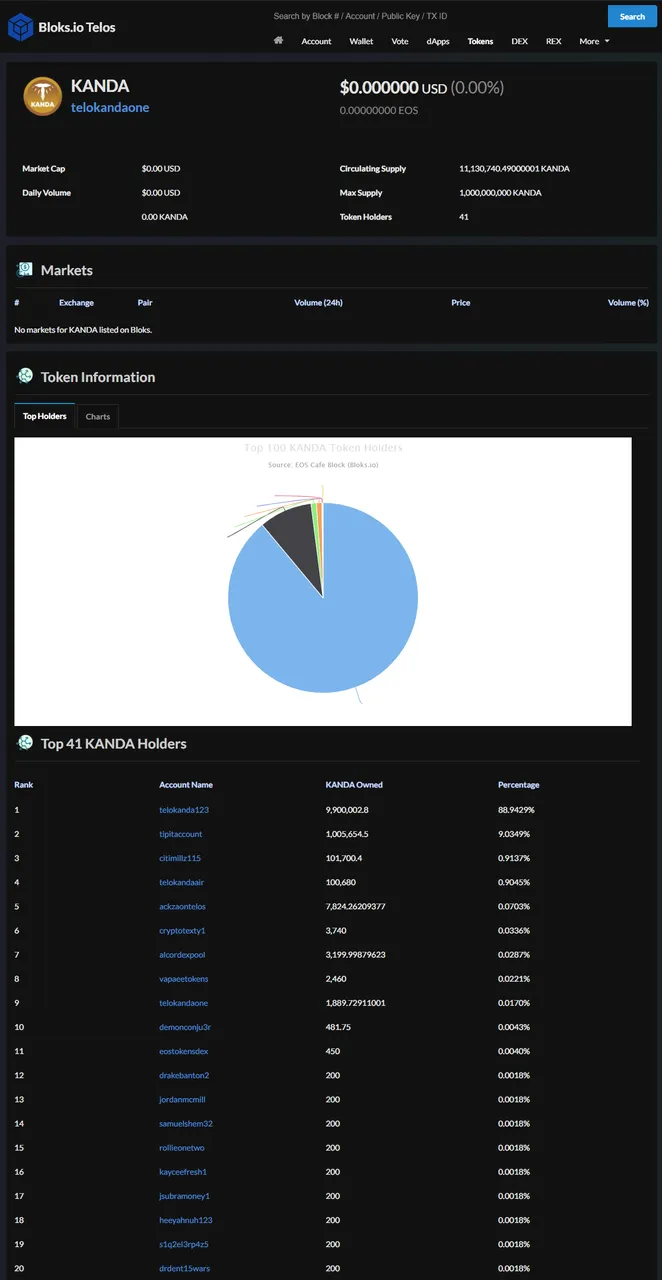
Task: Open the ackzaontelos account link
Action: pos(182,906)
